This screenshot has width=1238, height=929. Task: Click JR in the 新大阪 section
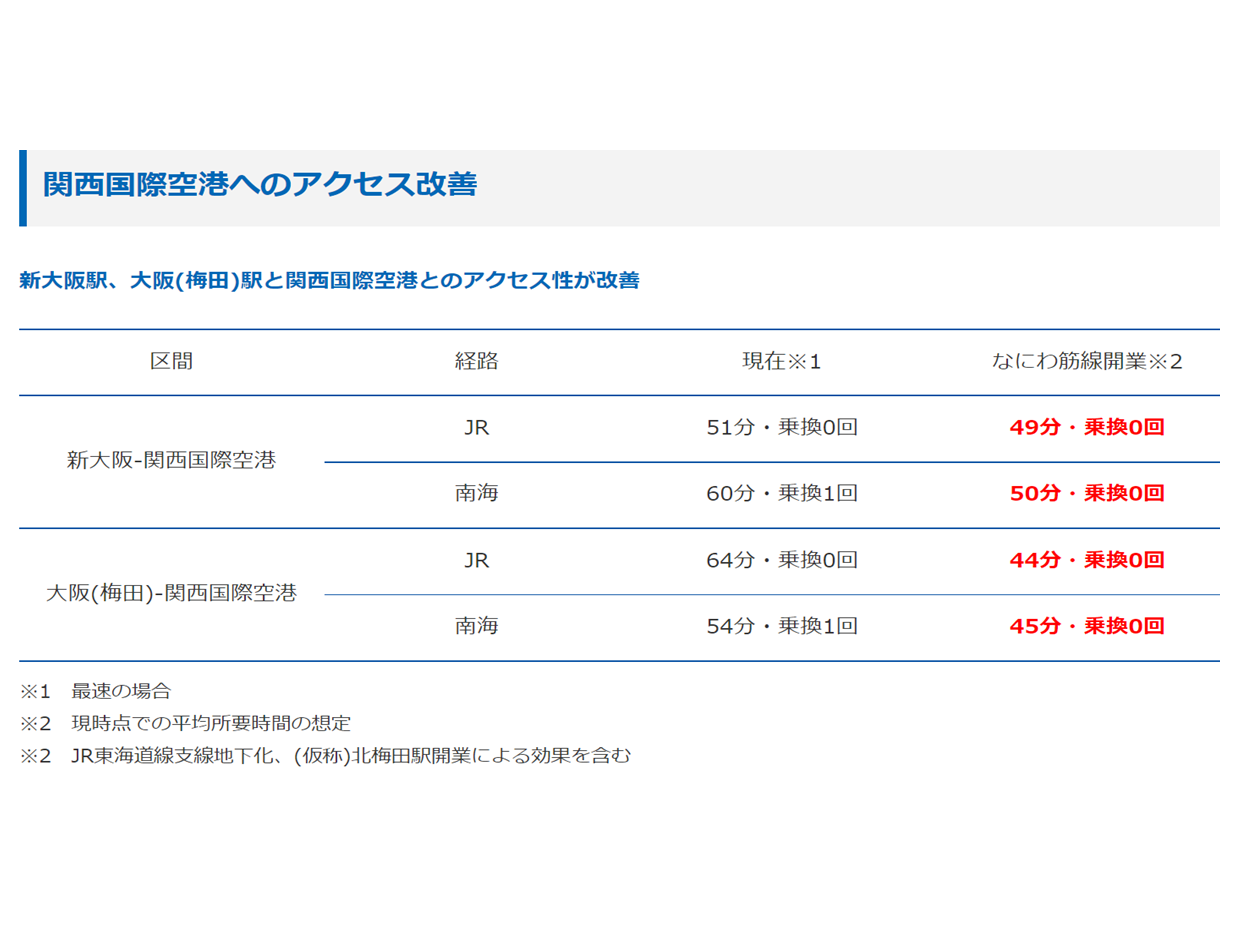click(x=476, y=428)
